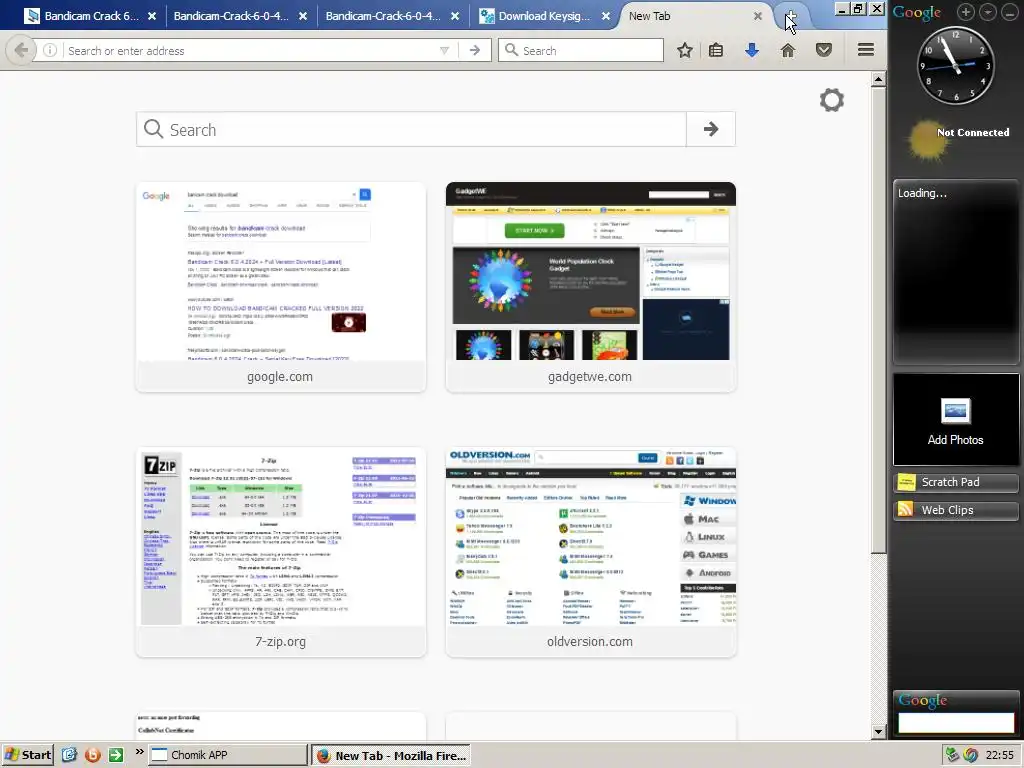Click the Google sidebar search box
This screenshot has width=1024, height=768.
pyautogui.click(x=956, y=722)
